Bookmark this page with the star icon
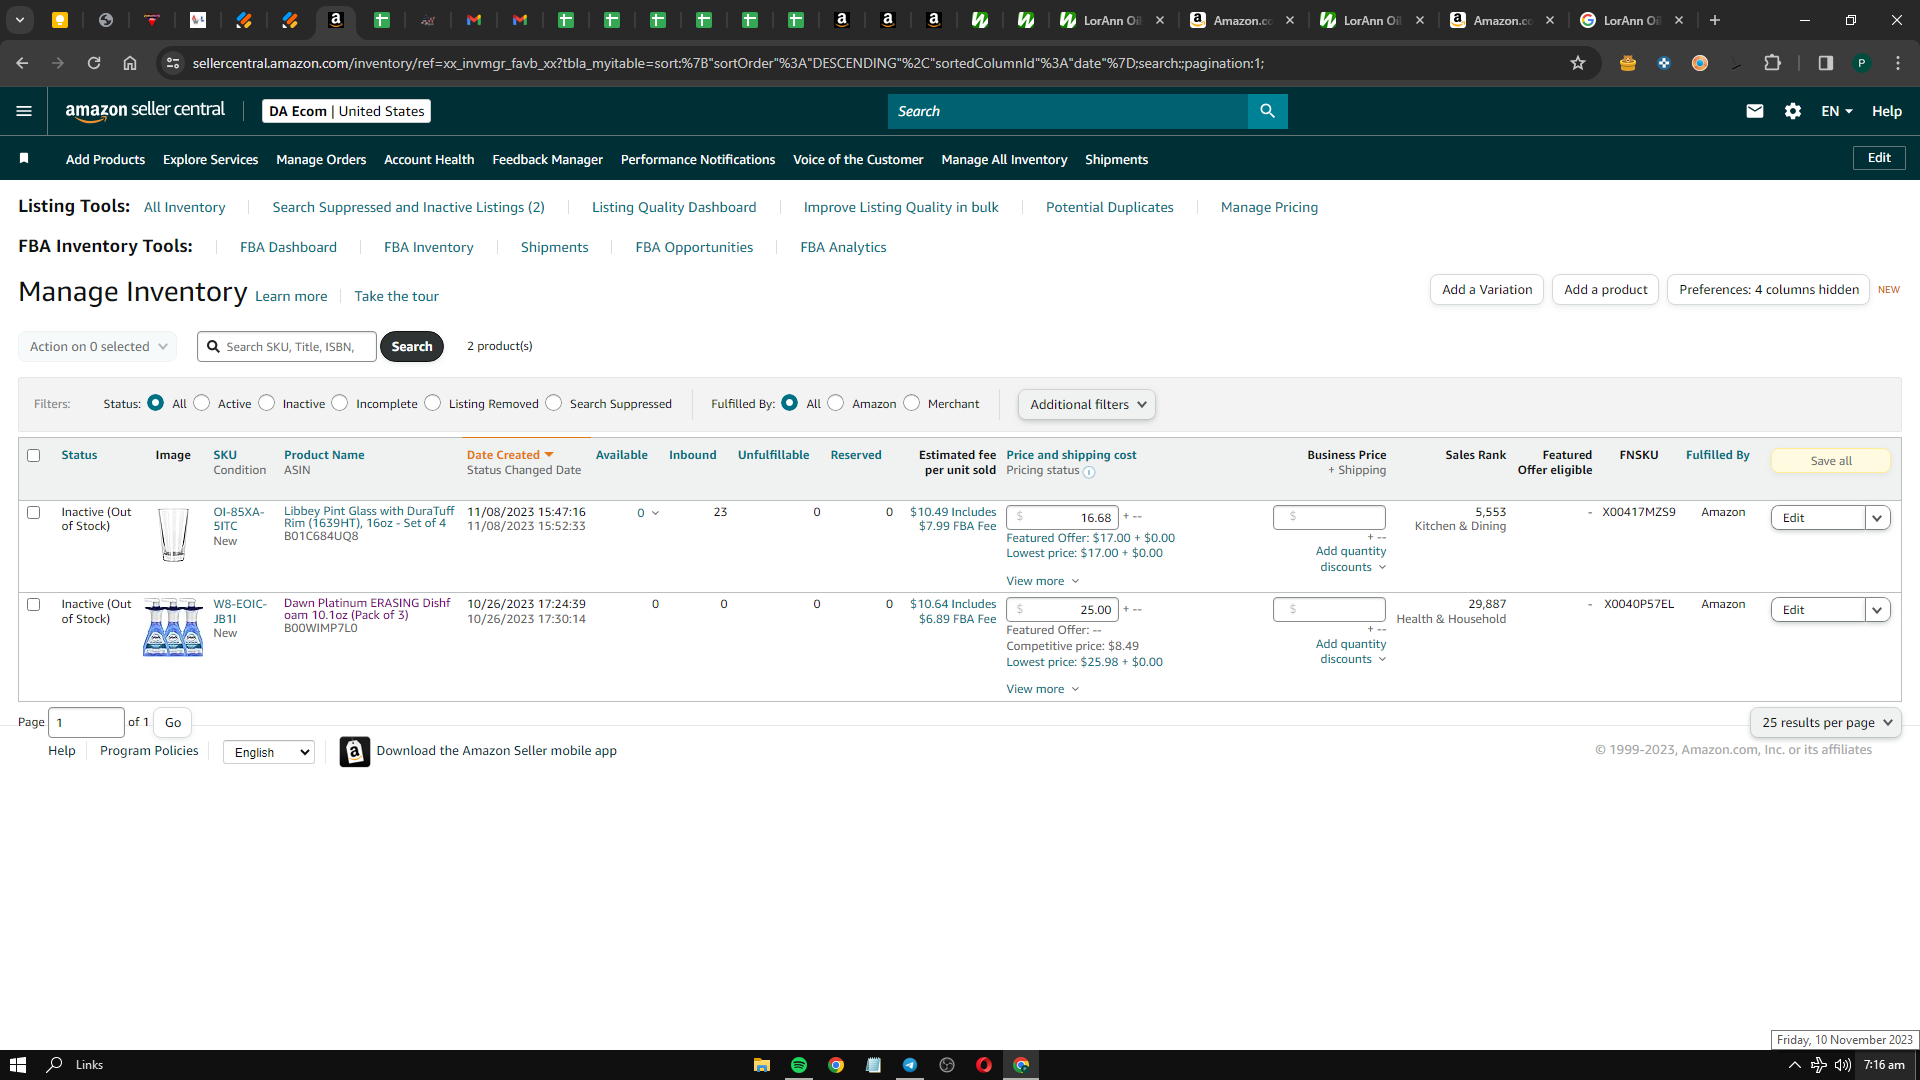Viewport: 1920px width, 1080px height. pos(1578,63)
